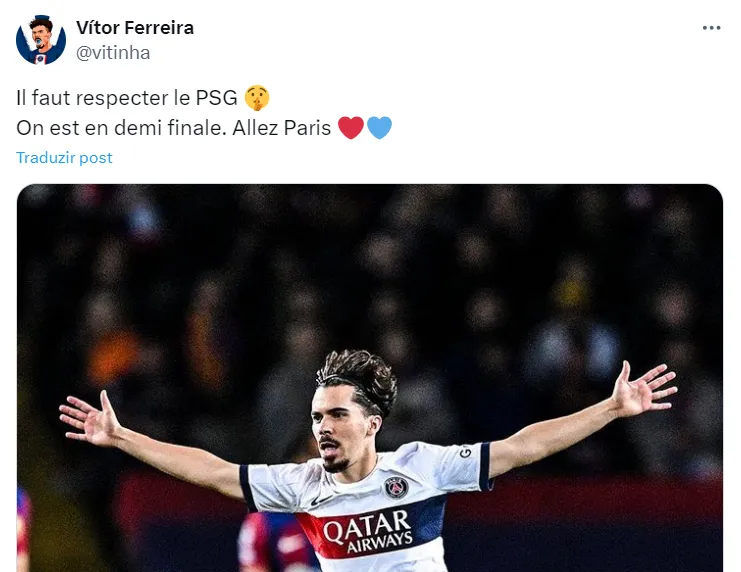
Task: Click the words "Allez Paris"
Action: pyautogui.click(x=282, y=128)
